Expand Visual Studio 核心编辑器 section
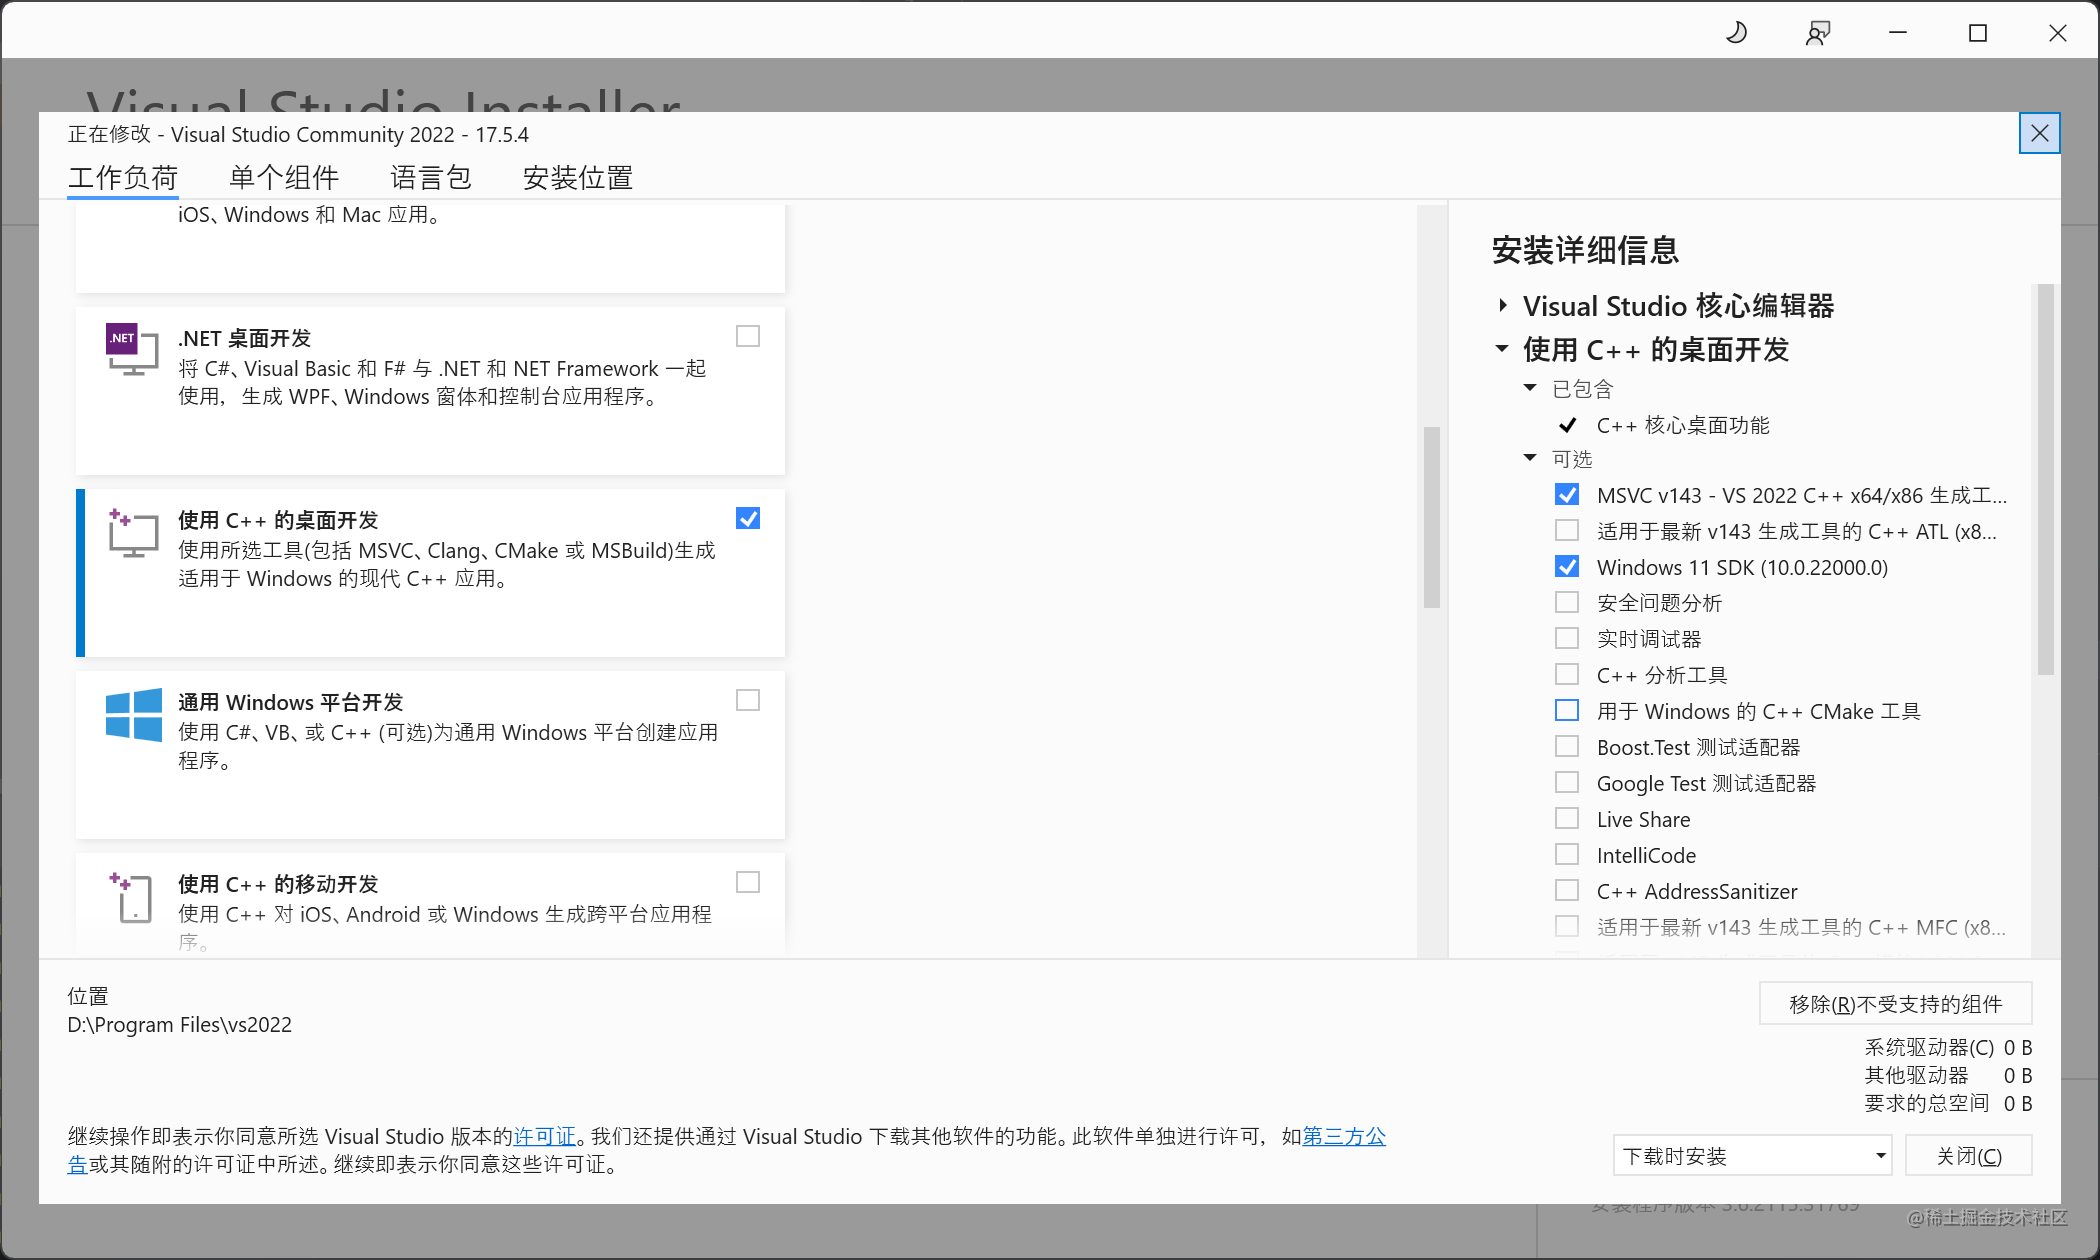The width and height of the screenshot is (2100, 1260). [1502, 306]
